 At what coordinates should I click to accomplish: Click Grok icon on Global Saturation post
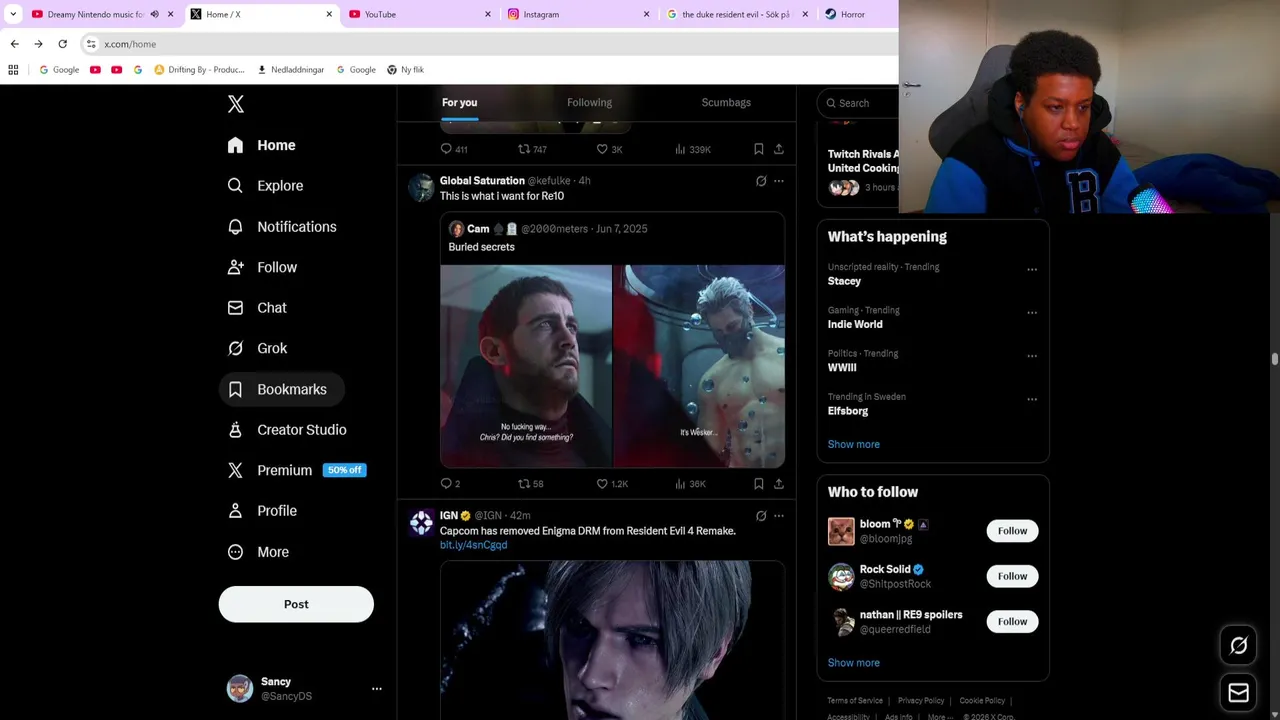(x=761, y=181)
